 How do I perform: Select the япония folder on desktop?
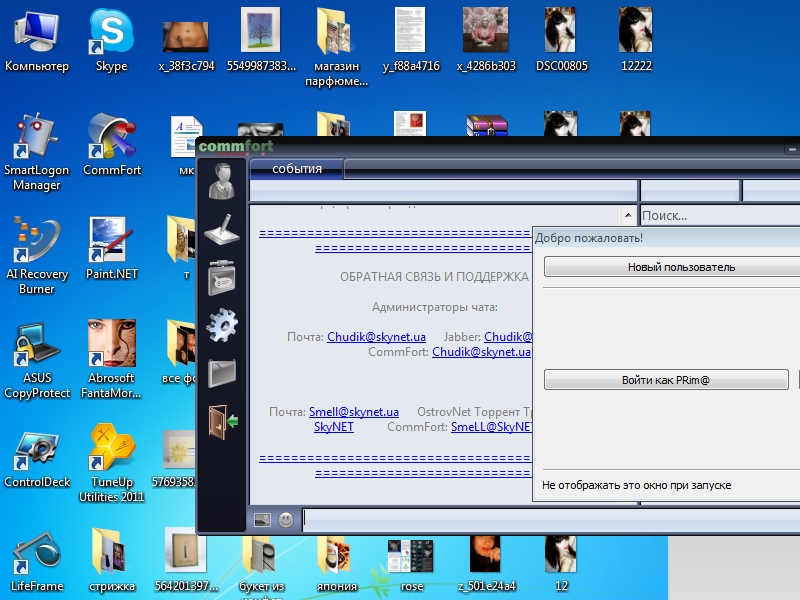click(x=336, y=563)
